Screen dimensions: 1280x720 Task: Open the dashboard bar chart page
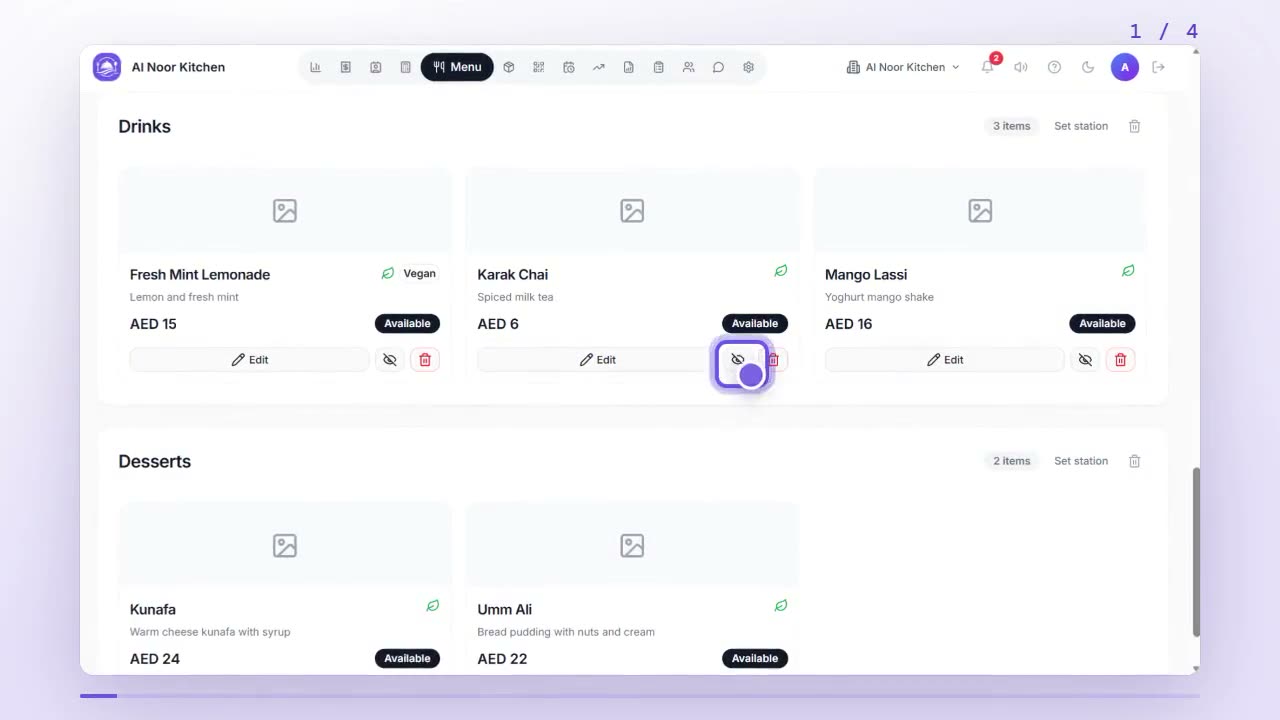coord(315,67)
